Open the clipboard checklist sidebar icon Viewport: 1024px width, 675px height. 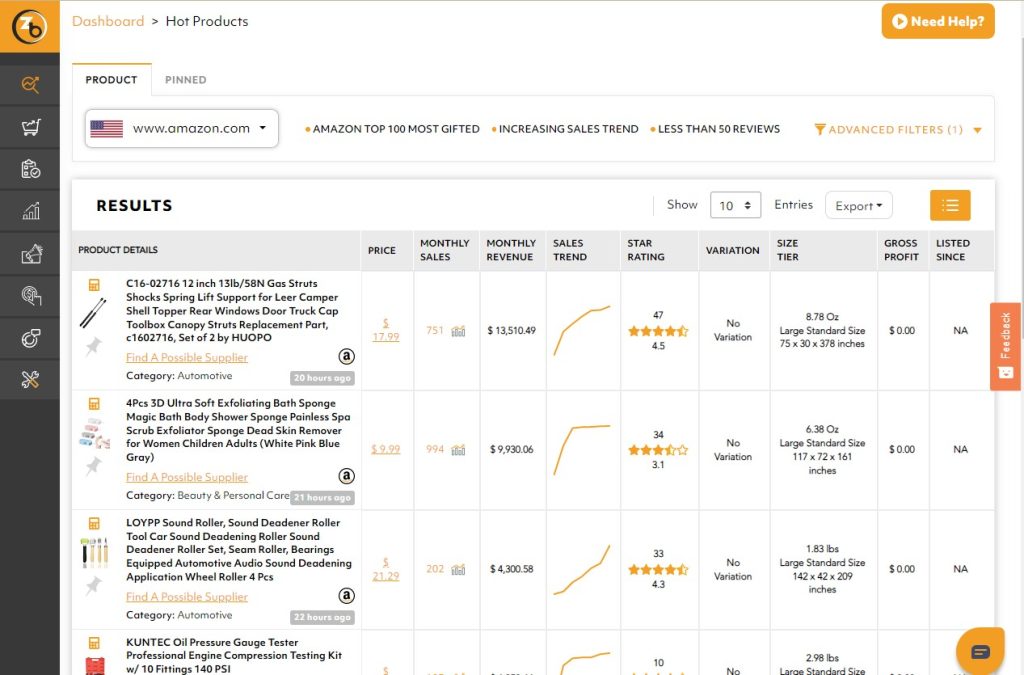tap(30, 169)
